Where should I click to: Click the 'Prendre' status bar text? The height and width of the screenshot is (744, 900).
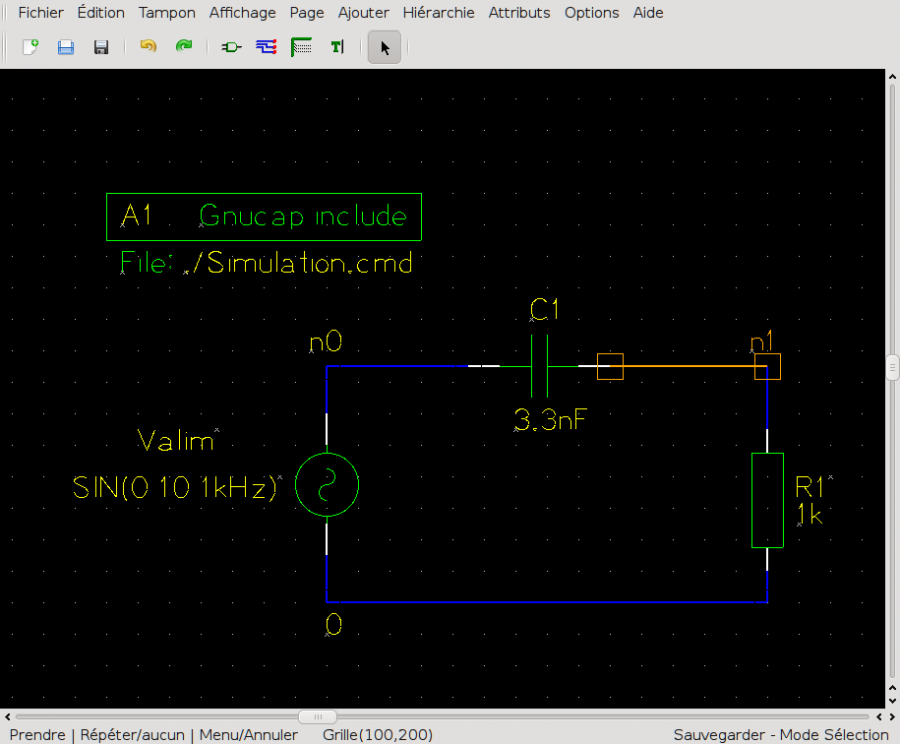click(37, 735)
